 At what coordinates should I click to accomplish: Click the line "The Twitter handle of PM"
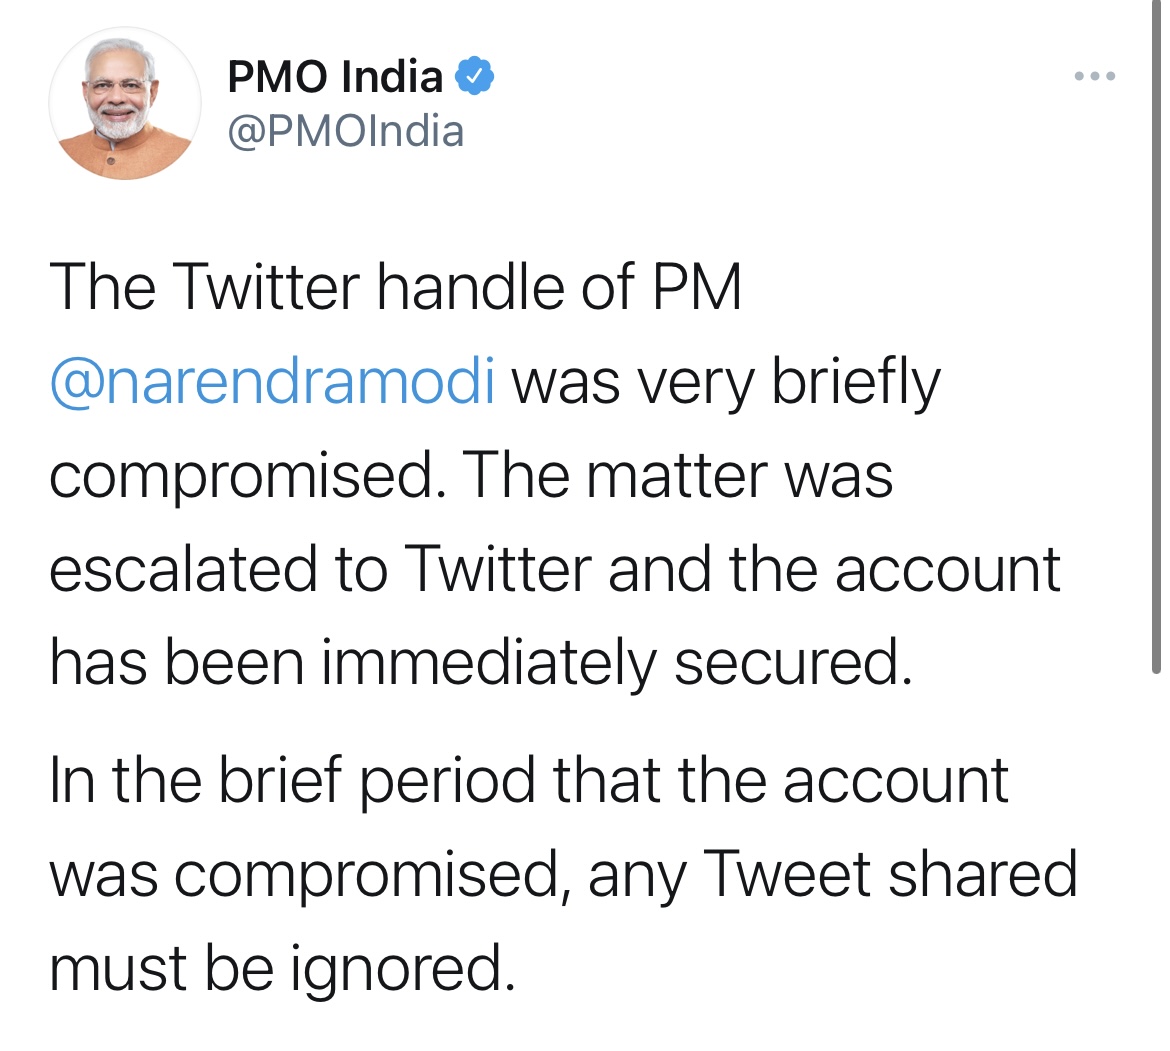click(x=396, y=289)
